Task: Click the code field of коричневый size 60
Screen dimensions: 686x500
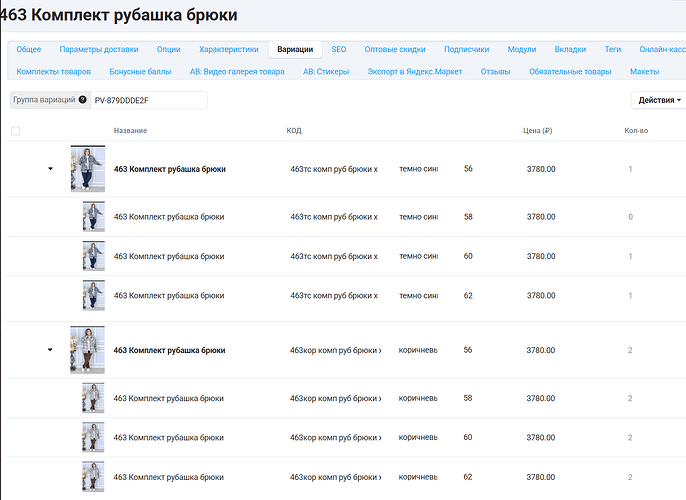Action: click(335, 437)
